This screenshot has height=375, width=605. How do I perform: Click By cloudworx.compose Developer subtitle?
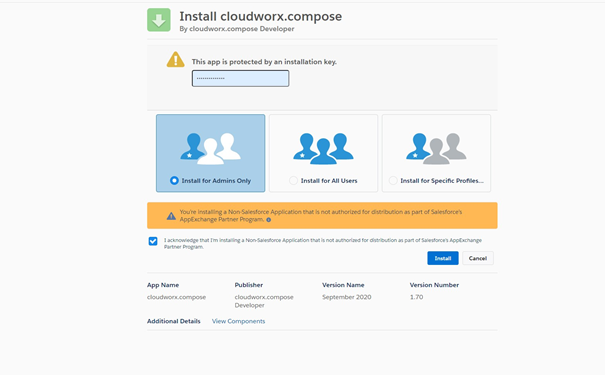pos(237,29)
